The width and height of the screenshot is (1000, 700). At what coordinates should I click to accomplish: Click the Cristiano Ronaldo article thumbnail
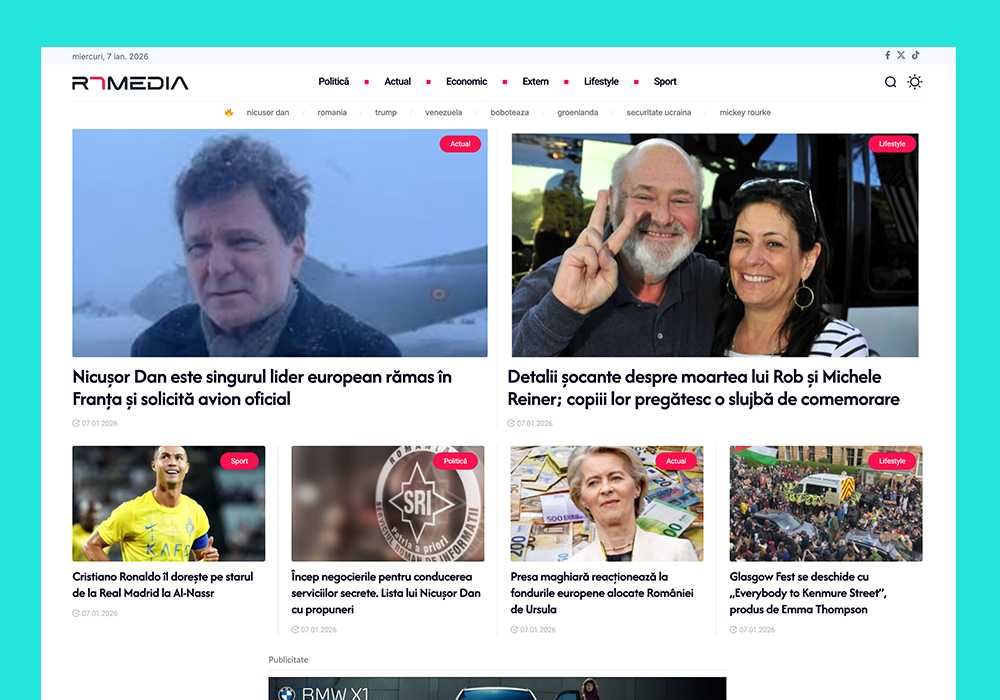(168, 504)
